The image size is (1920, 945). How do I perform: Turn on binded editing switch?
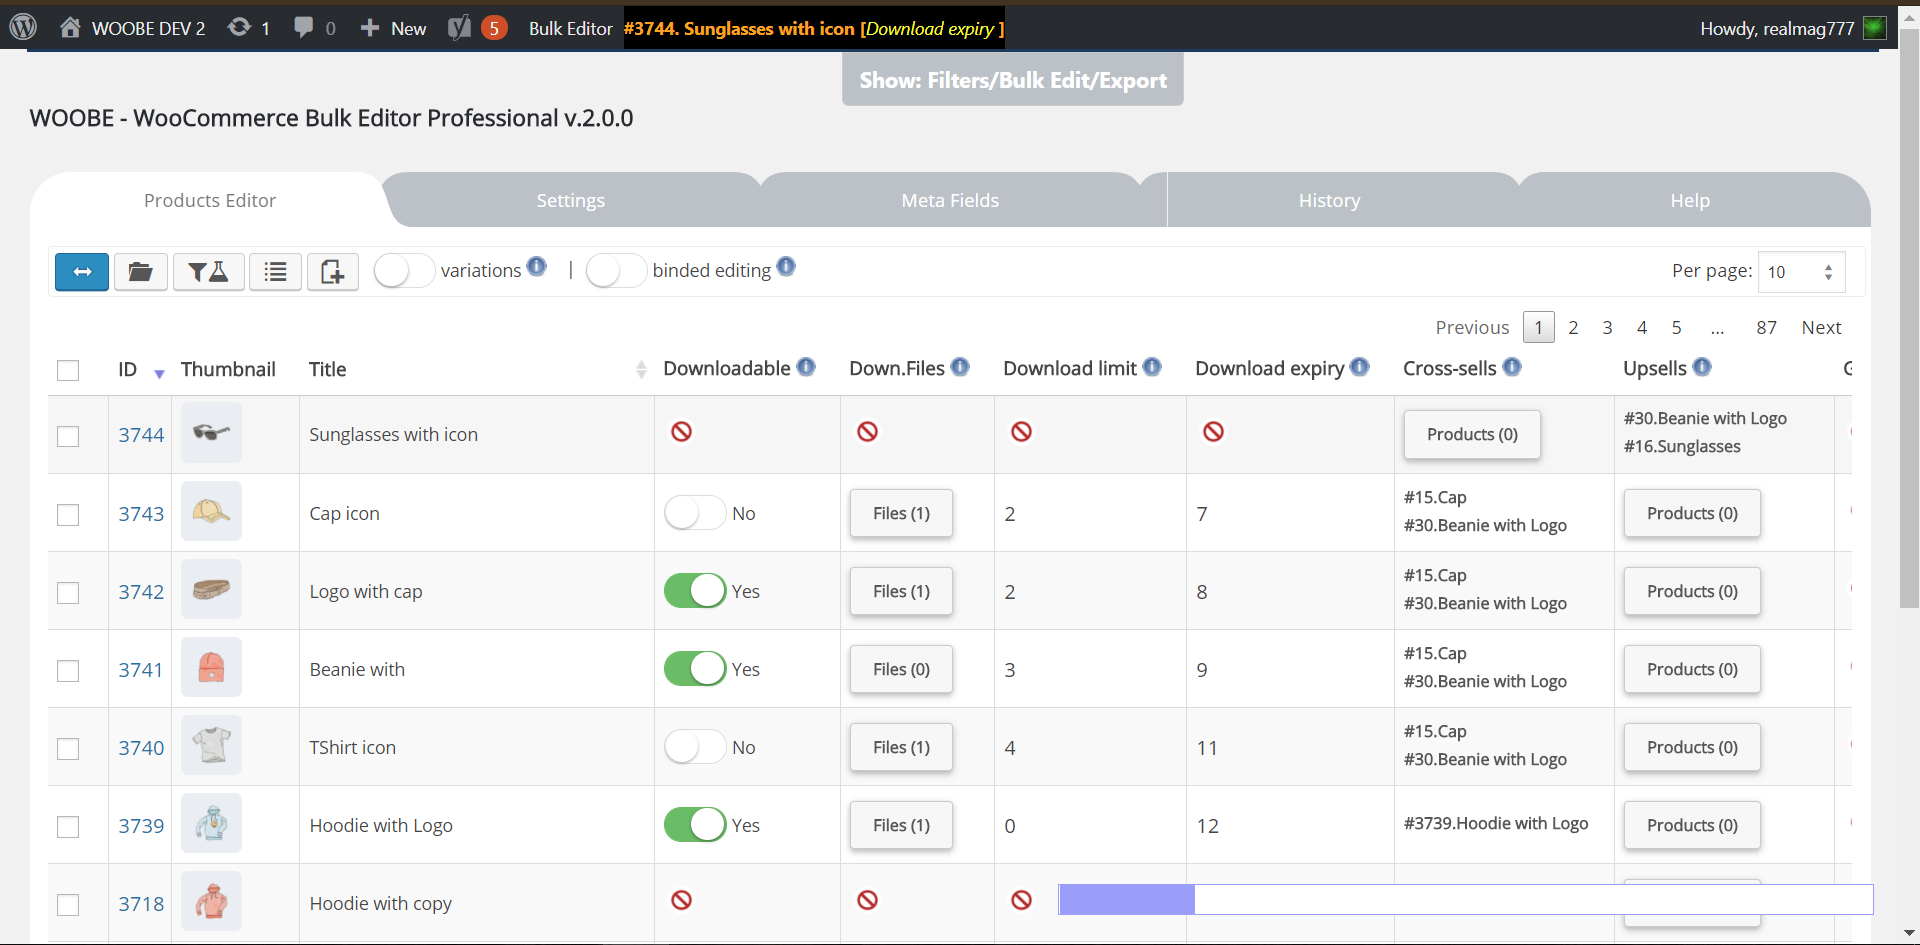coord(616,271)
